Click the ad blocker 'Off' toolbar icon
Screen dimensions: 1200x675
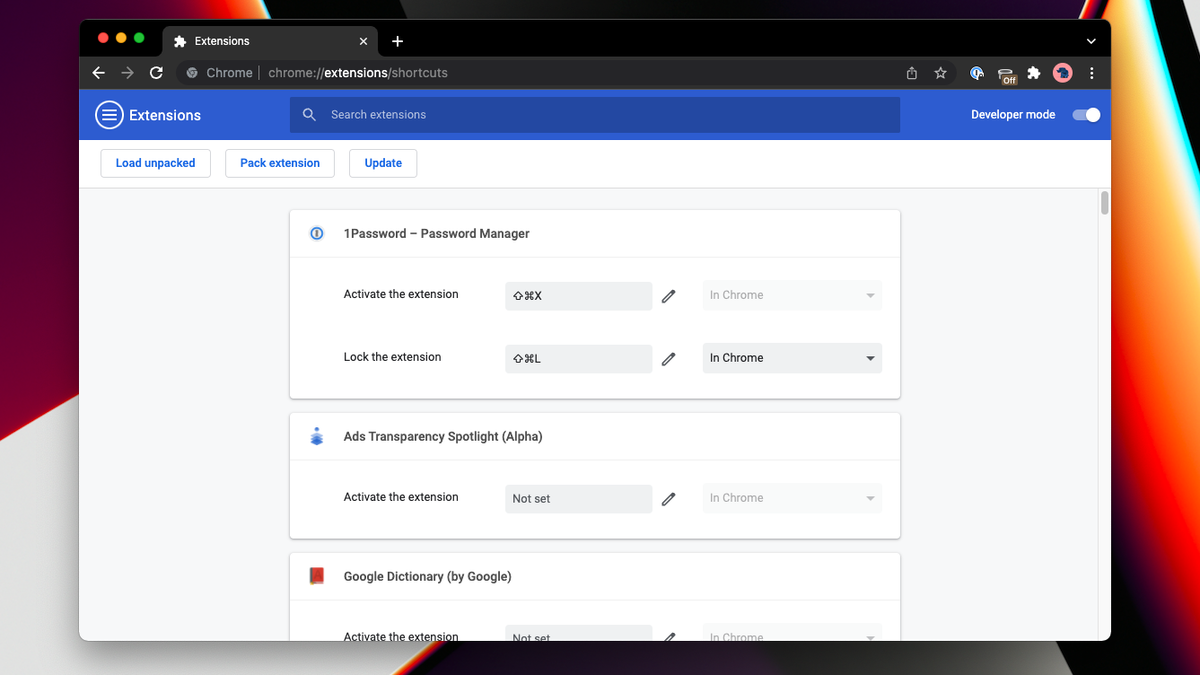[1006, 72]
